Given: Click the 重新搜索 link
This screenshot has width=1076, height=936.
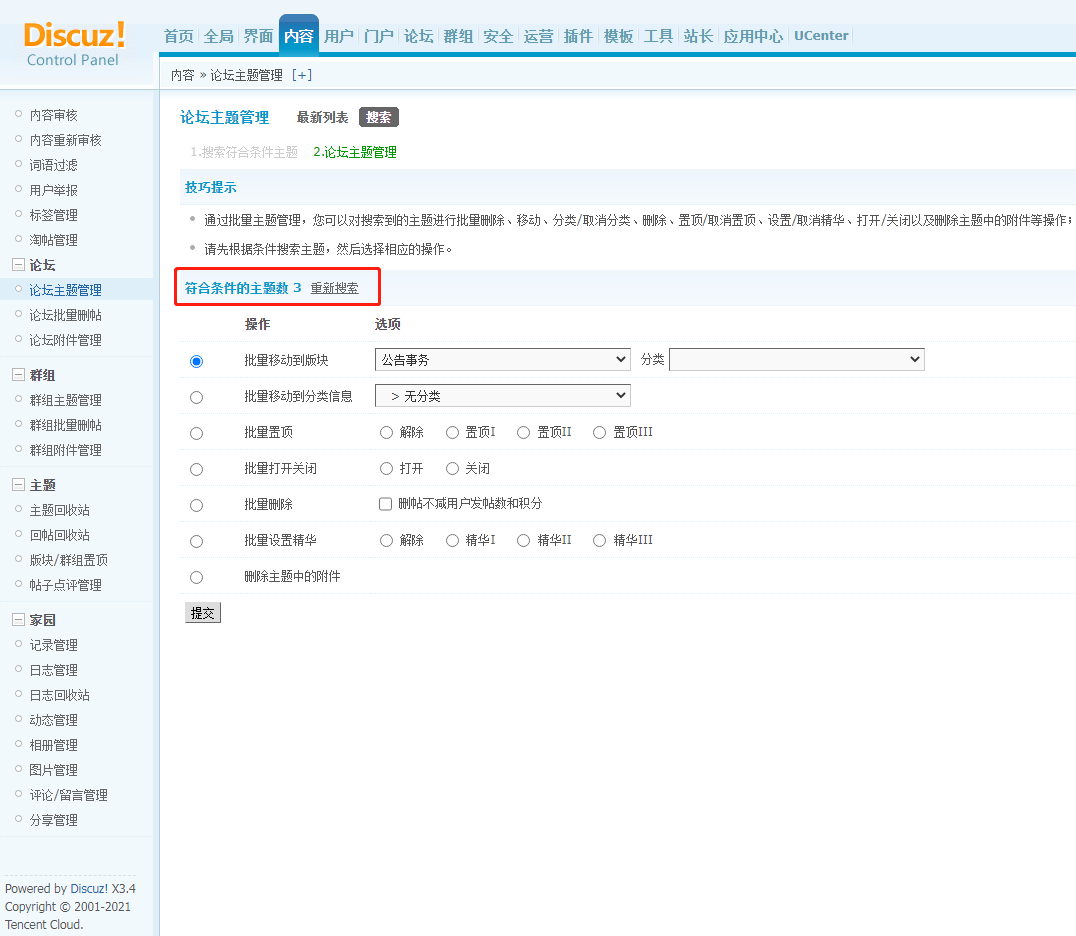Looking at the screenshot, I should pos(334,288).
